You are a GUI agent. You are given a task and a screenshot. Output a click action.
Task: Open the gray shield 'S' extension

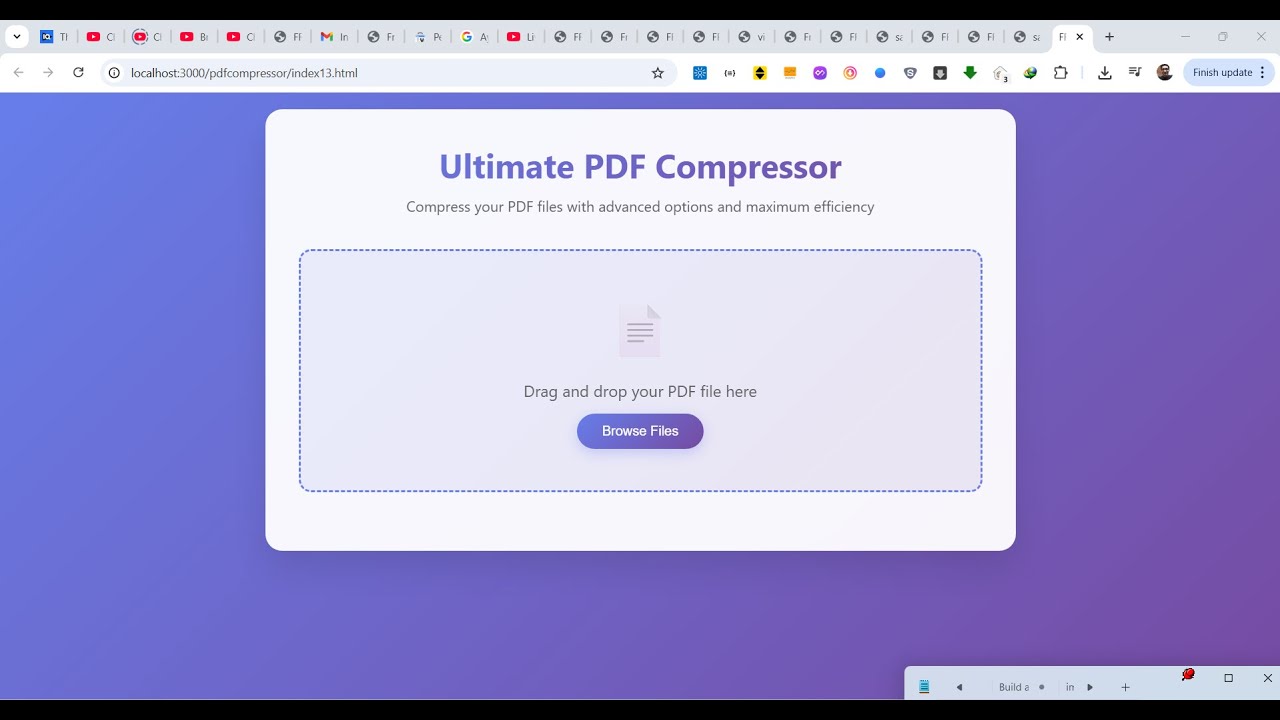(910, 73)
